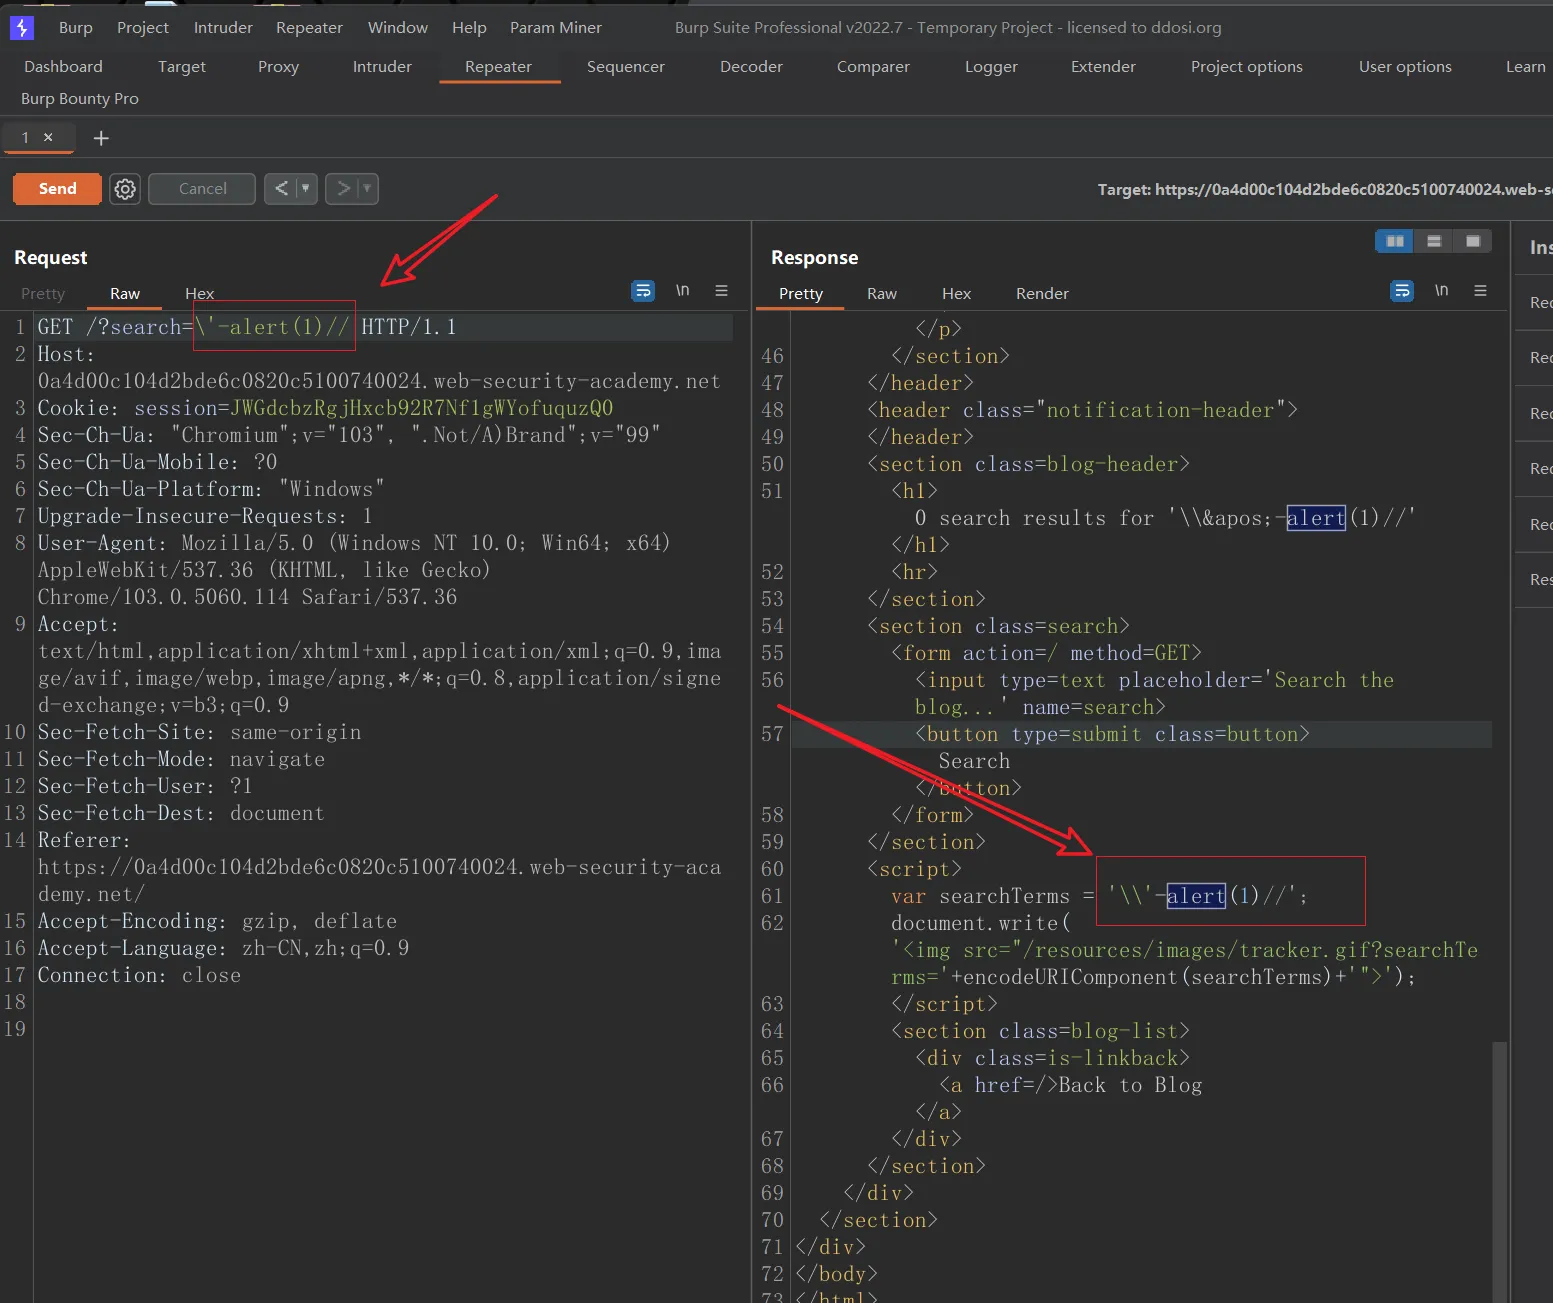
Task: Open the Param Miner menu
Action: click(556, 28)
